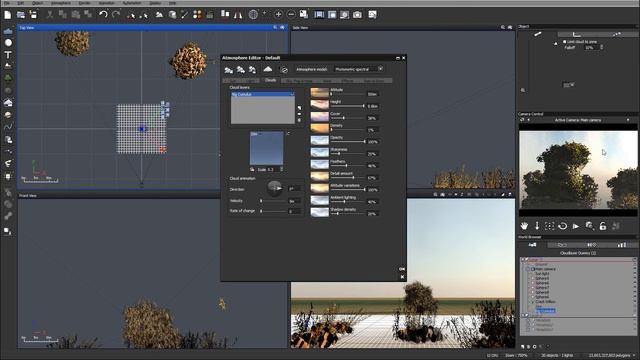Click the Cut scissors icon in toolbar
The width and height of the screenshot is (640, 360).
(x=50, y=15)
